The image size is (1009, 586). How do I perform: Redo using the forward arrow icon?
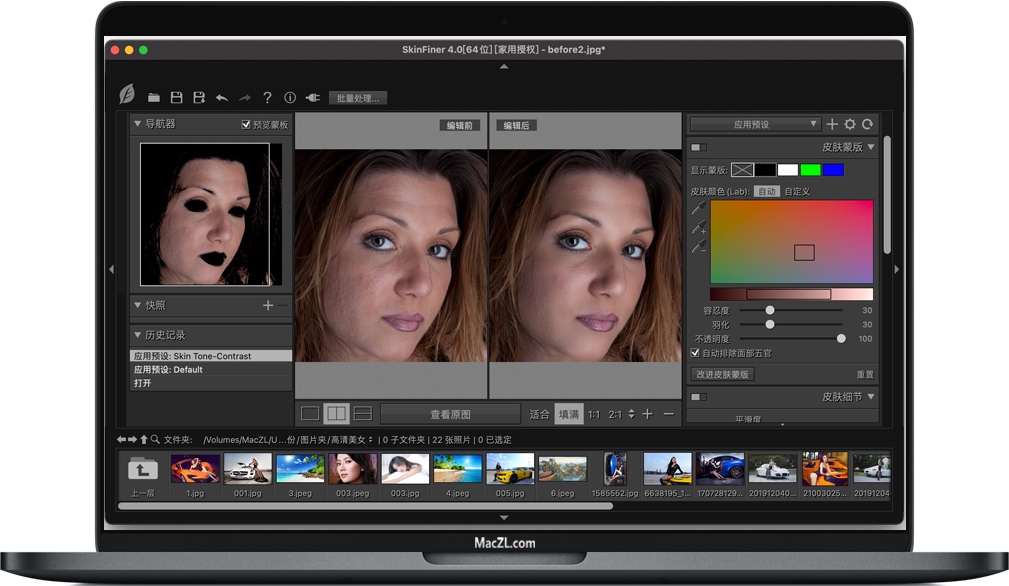click(244, 97)
